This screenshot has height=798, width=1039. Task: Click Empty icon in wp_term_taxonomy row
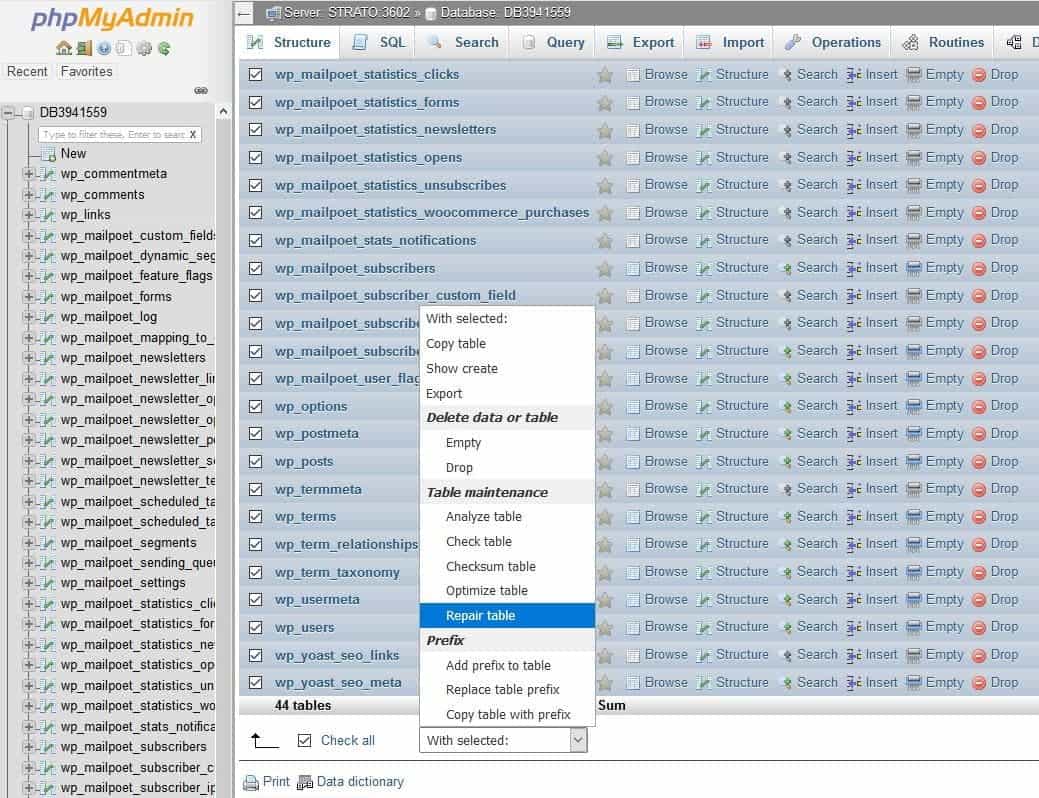(914, 572)
